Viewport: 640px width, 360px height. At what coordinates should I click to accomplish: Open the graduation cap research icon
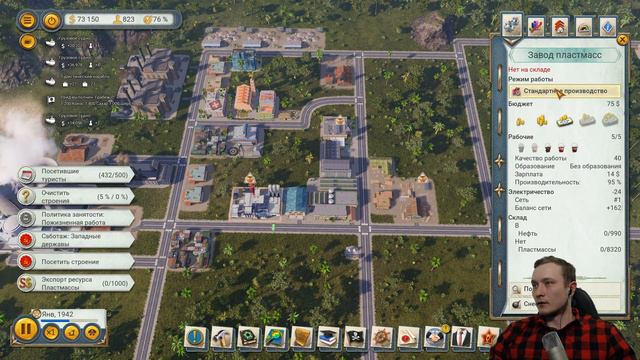[x=329, y=338]
